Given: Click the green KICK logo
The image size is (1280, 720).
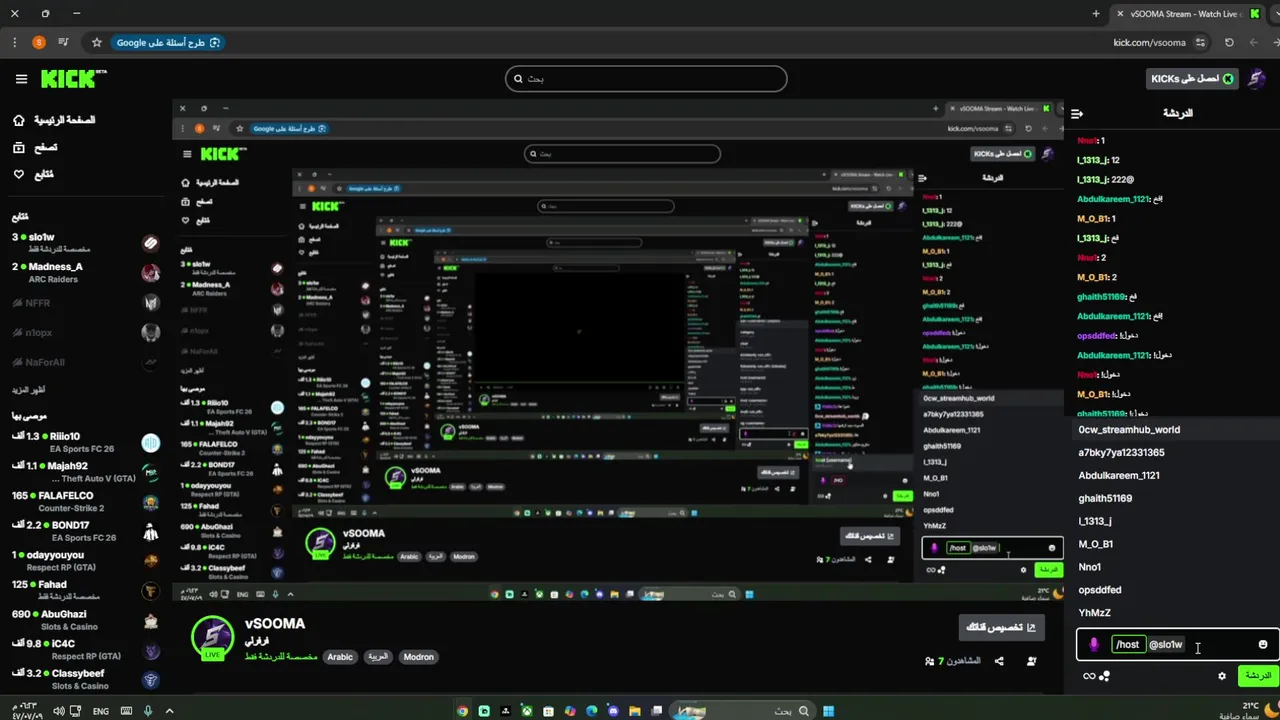Looking at the screenshot, I should point(73,79).
